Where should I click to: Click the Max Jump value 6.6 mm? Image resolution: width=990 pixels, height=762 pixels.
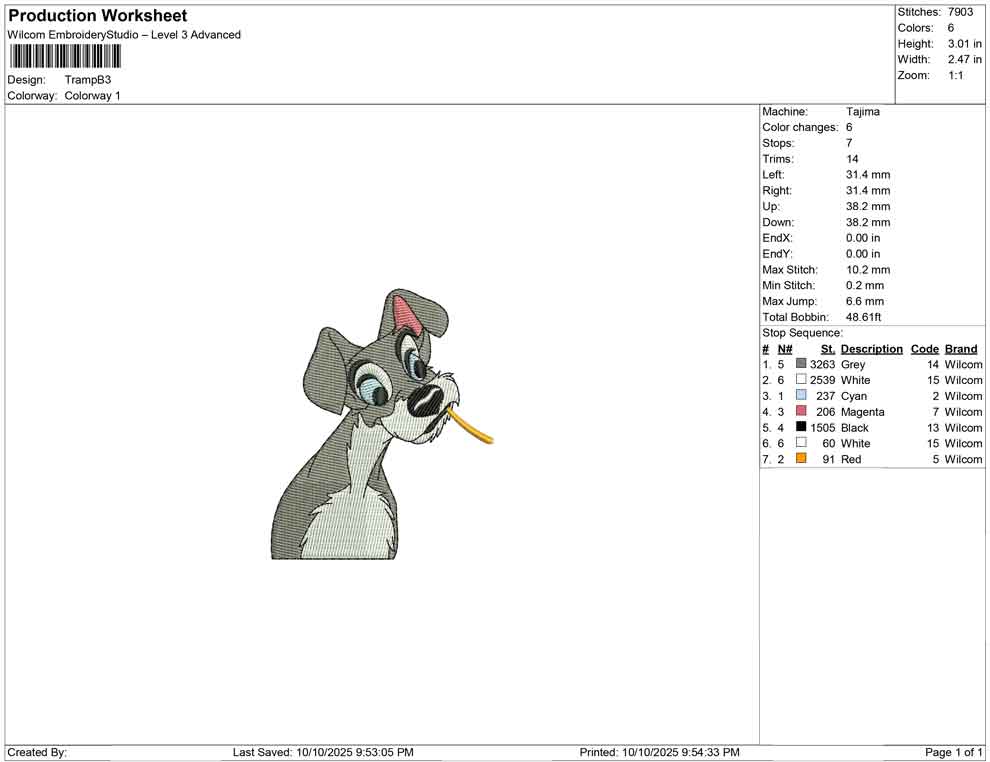(865, 301)
